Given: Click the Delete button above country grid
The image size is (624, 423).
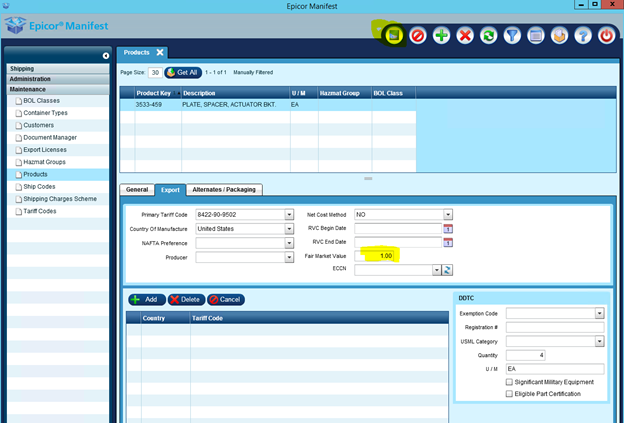Looking at the screenshot, I should click(186, 300).
